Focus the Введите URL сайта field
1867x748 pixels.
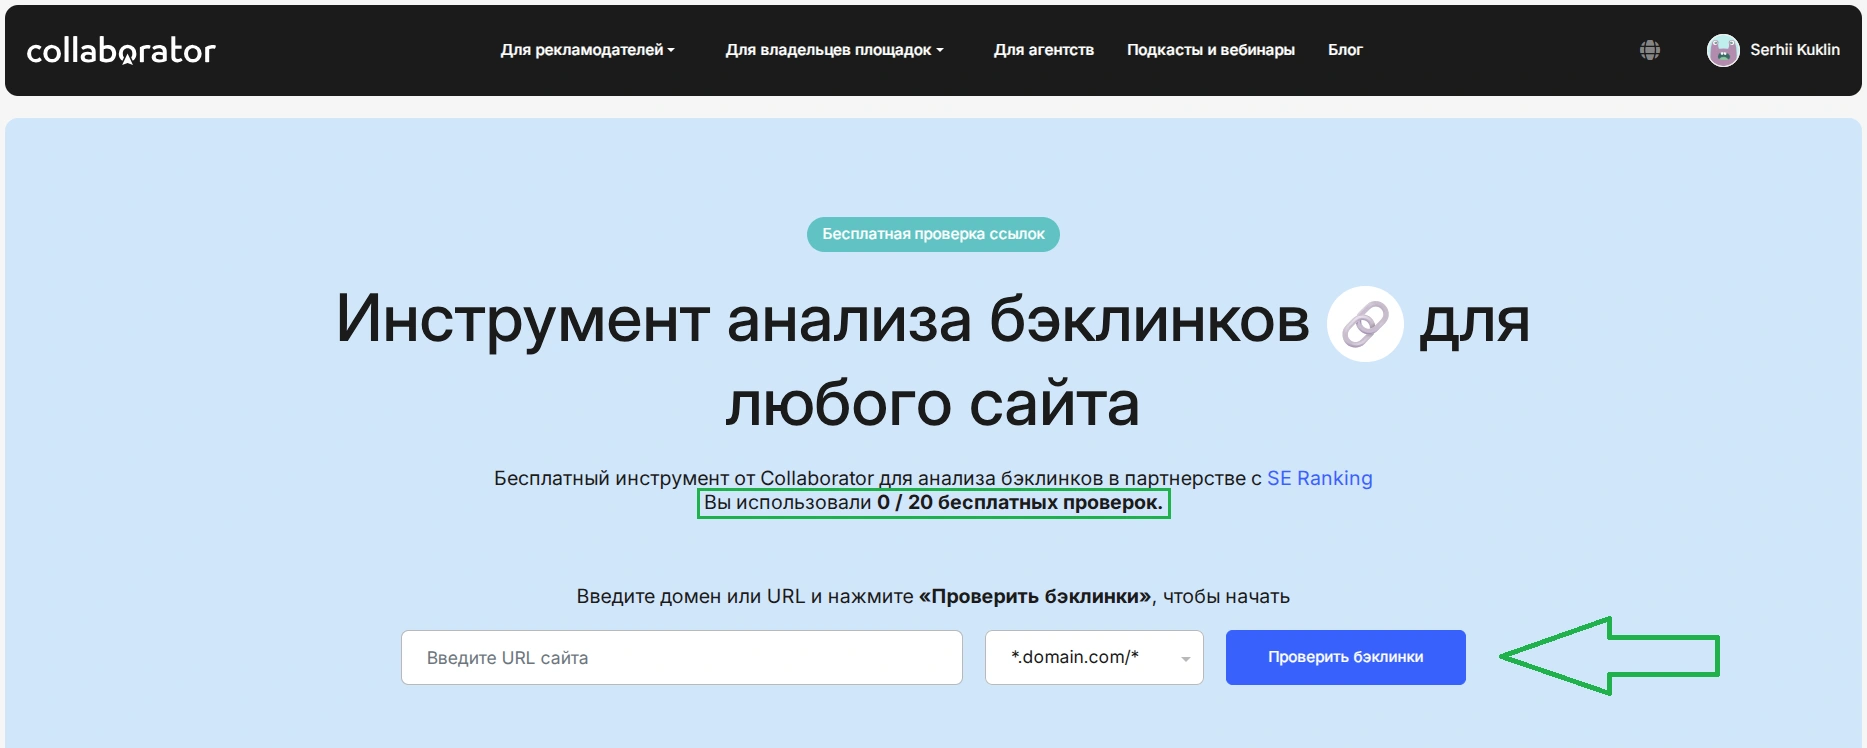pyautogui.click(x=682, y=657)
